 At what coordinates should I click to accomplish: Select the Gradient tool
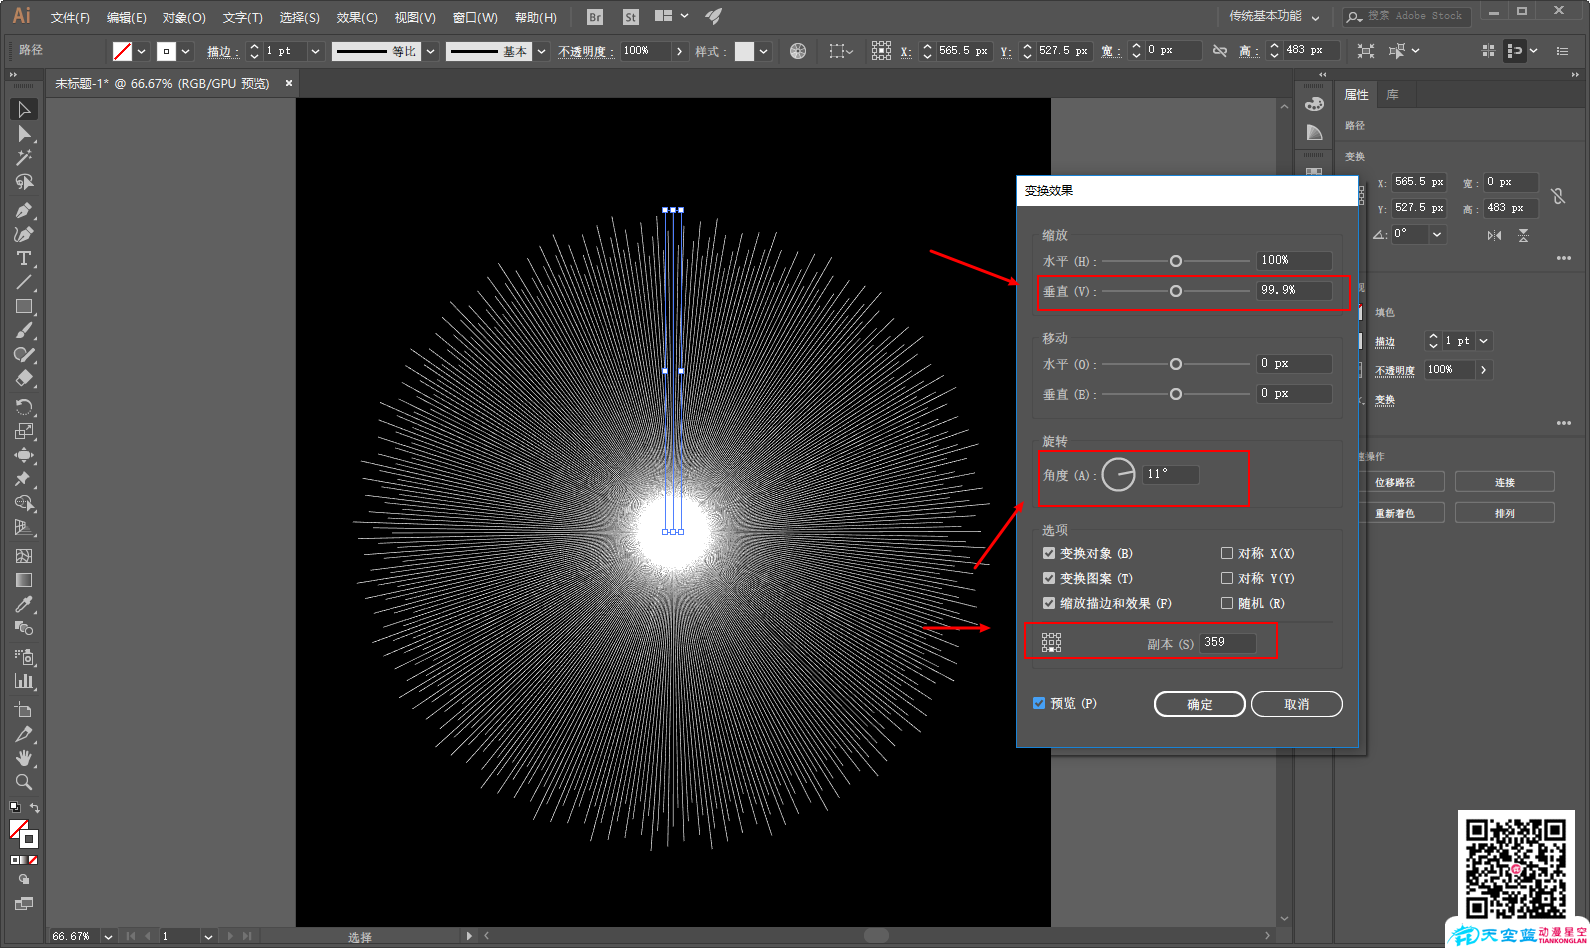24,580
